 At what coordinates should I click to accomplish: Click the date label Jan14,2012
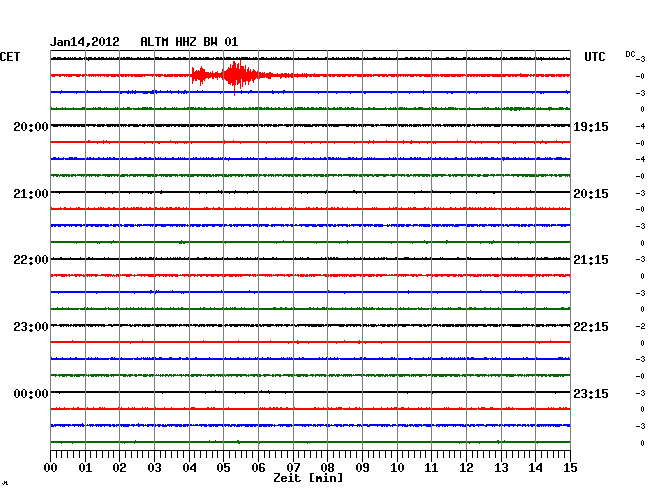[x=85, y=42]
